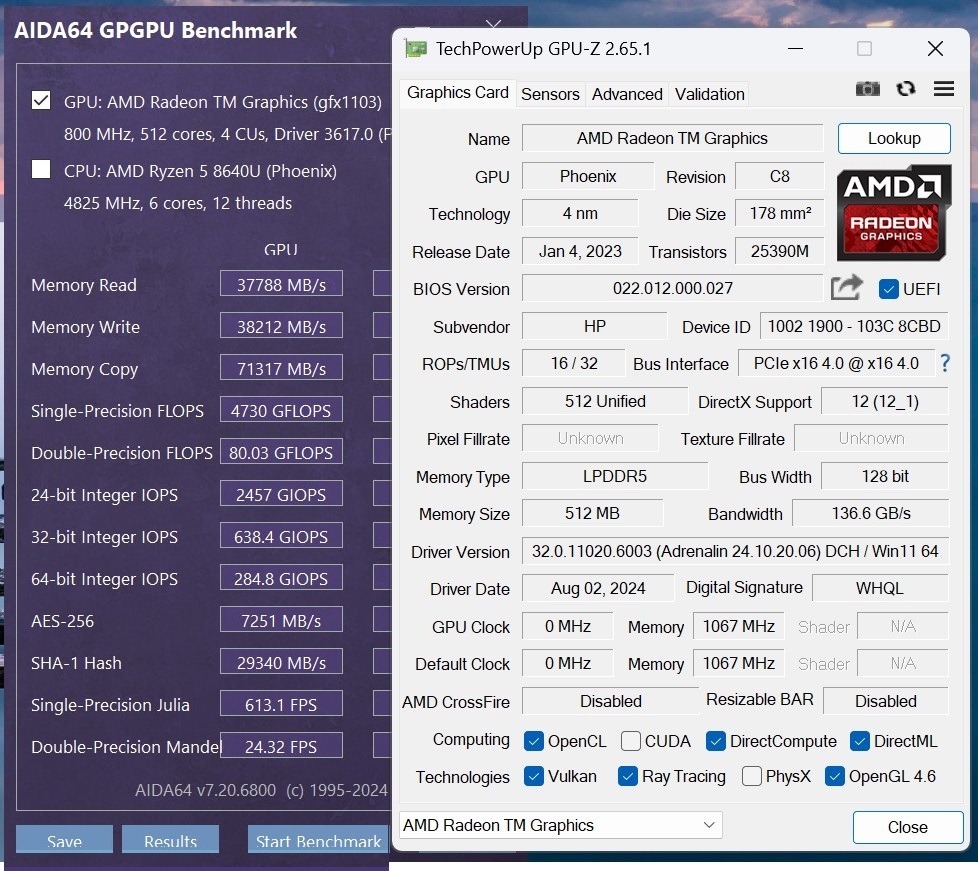Viewport: 978px width, 871px height.
Task: Select the Validation tab
Action: point(709,94)
